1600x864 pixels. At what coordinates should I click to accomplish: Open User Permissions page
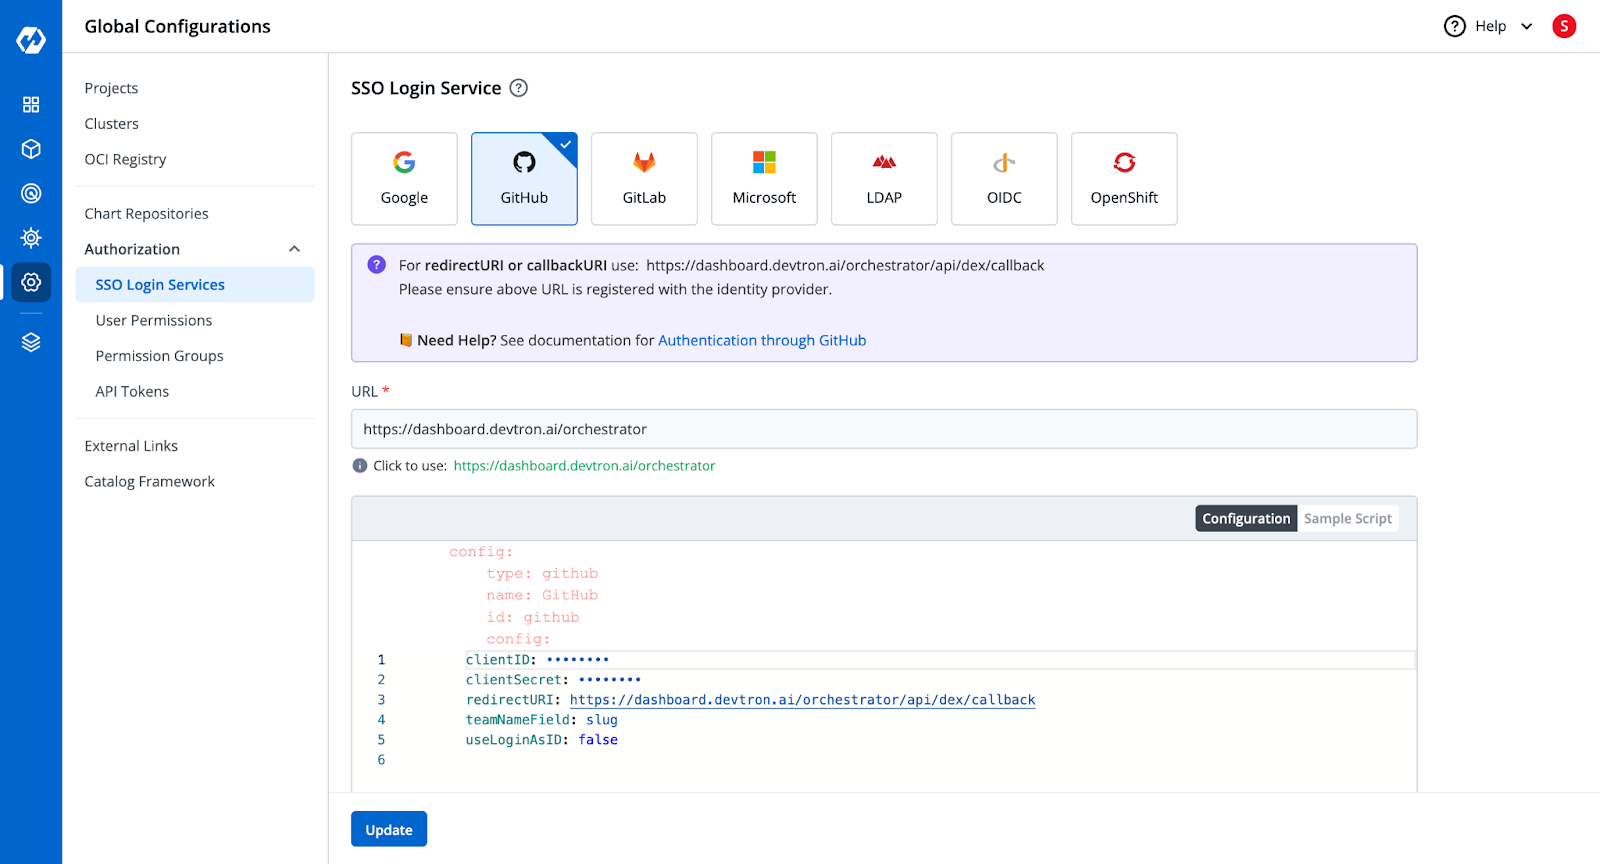[x=154, y=321]
